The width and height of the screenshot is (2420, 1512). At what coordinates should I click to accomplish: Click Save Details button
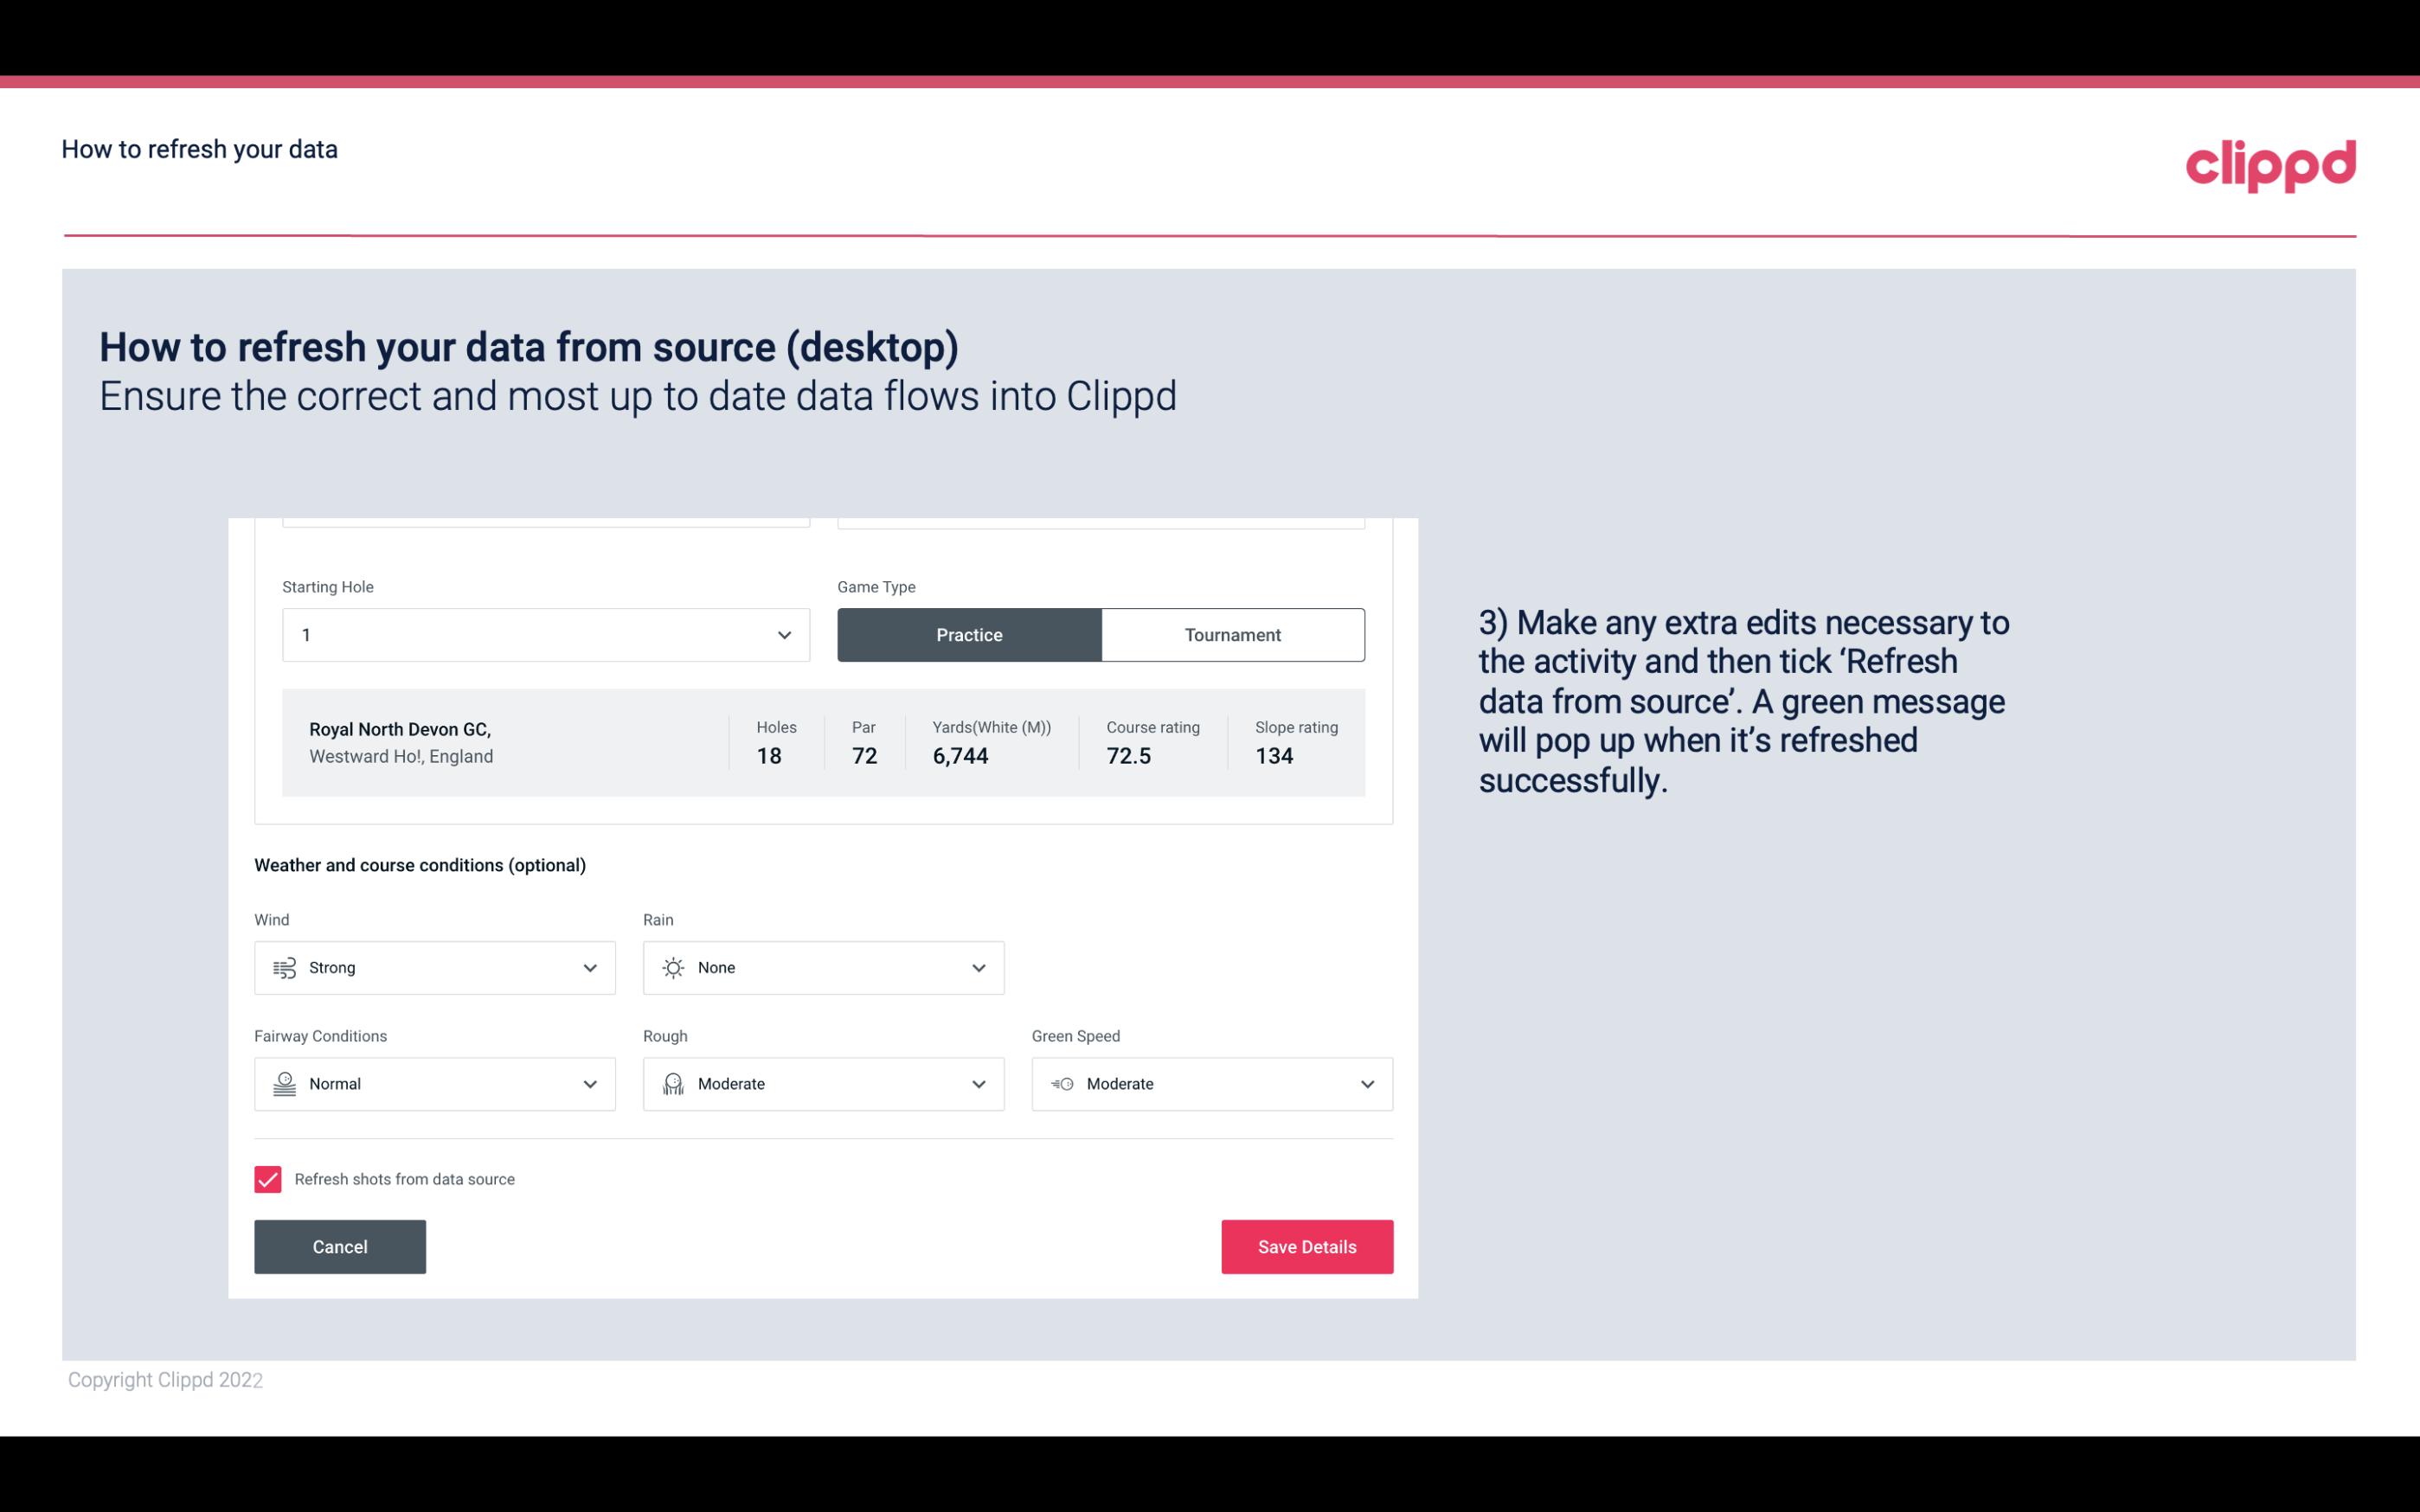[1306, 1246]
